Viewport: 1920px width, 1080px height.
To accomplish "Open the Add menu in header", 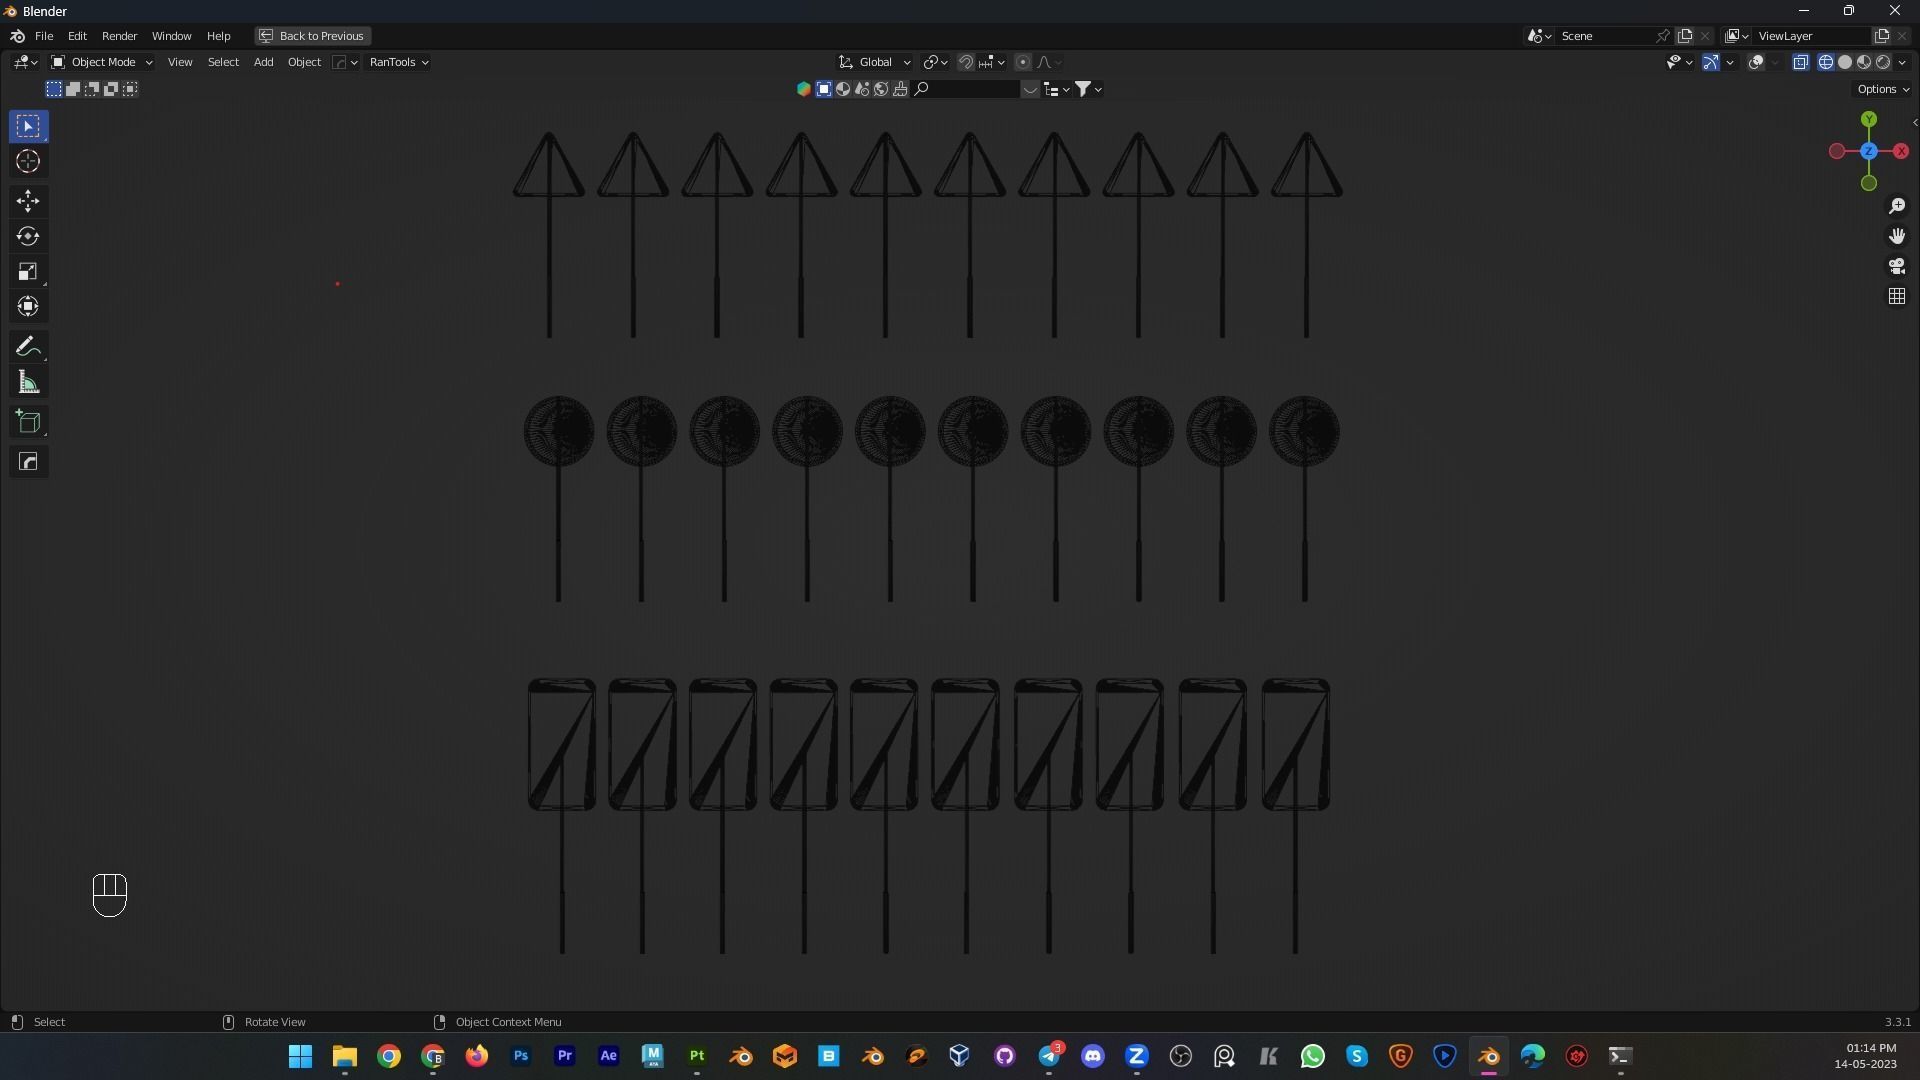I will [263, 62].
